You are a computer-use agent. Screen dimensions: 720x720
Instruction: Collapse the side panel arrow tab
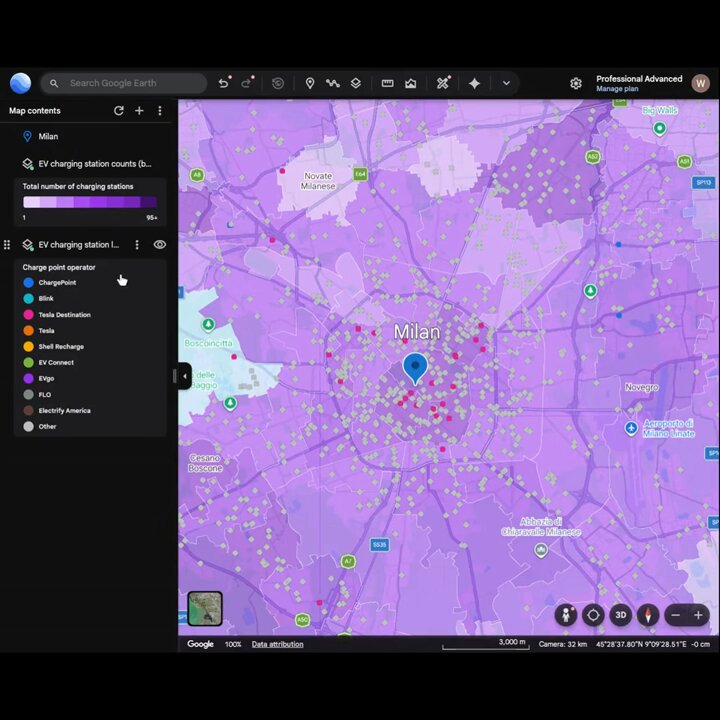185,376
